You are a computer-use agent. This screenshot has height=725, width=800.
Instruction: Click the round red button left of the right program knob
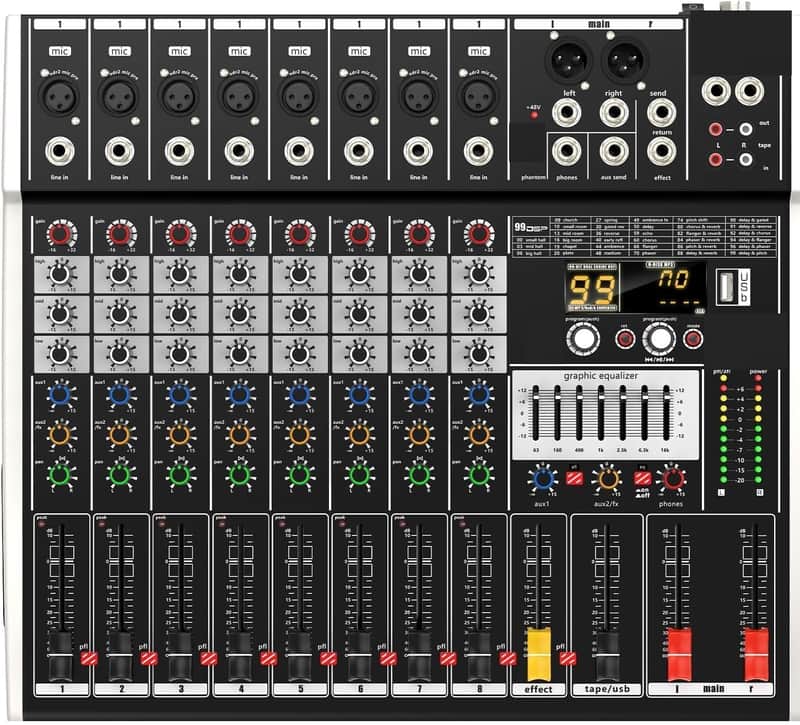pyautogui.click(x=625, y=339)
